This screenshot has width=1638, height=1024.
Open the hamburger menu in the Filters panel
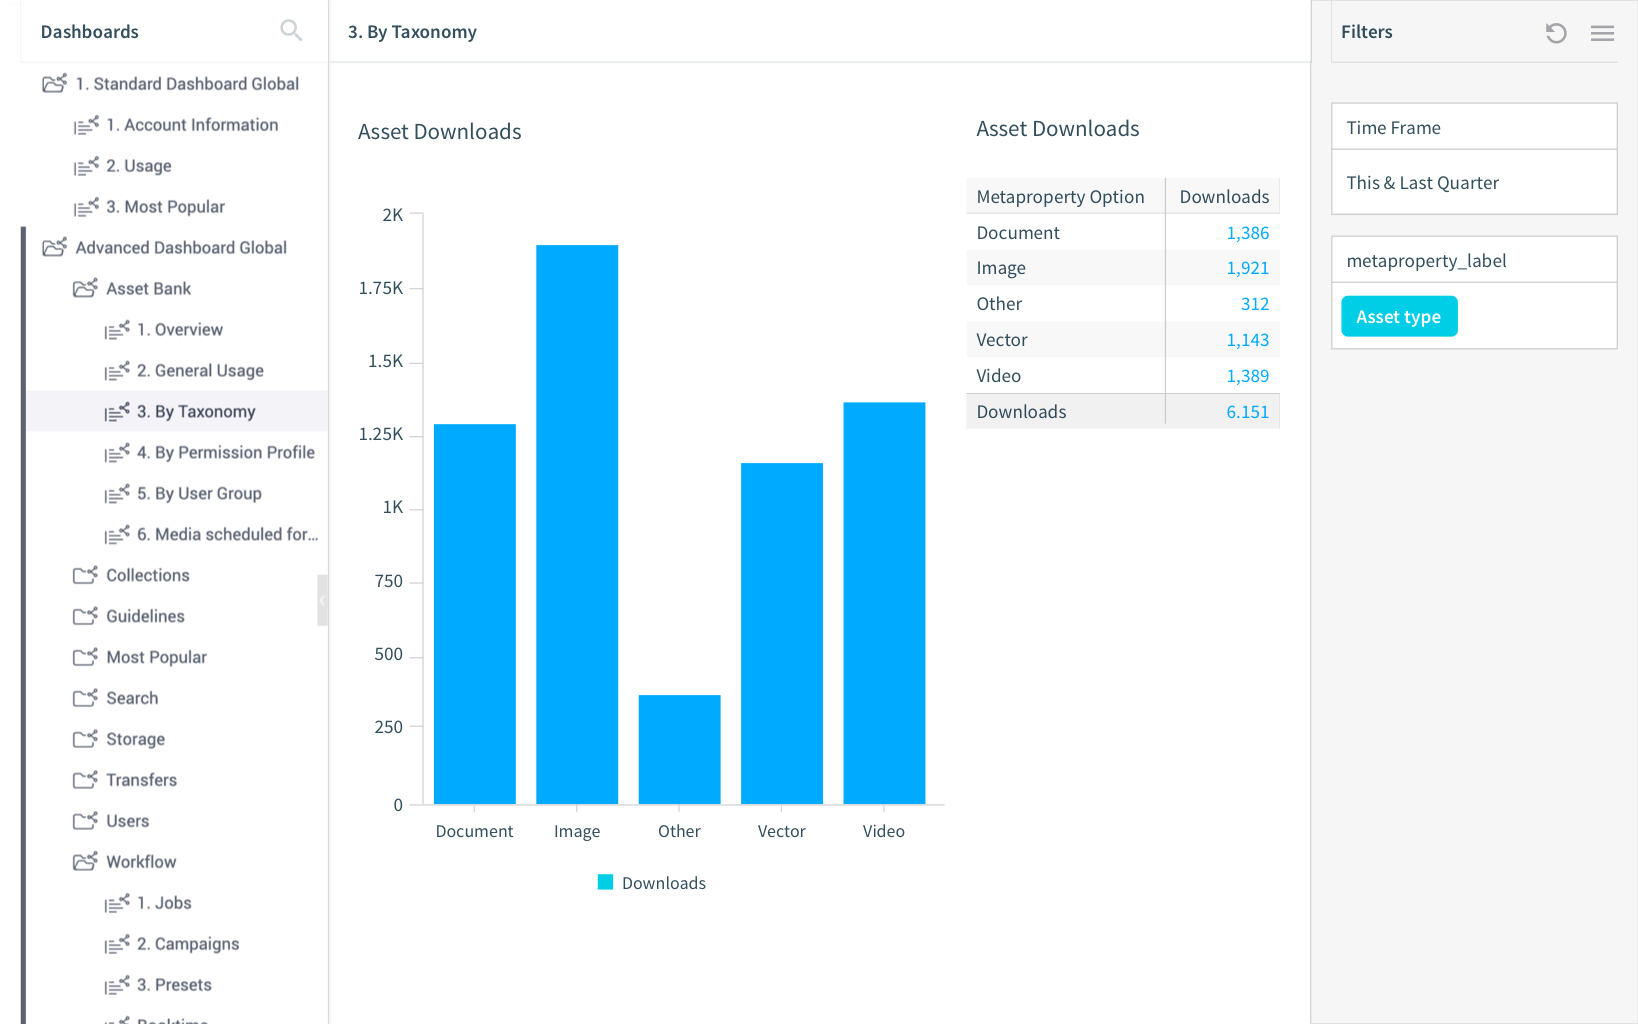1602,32
